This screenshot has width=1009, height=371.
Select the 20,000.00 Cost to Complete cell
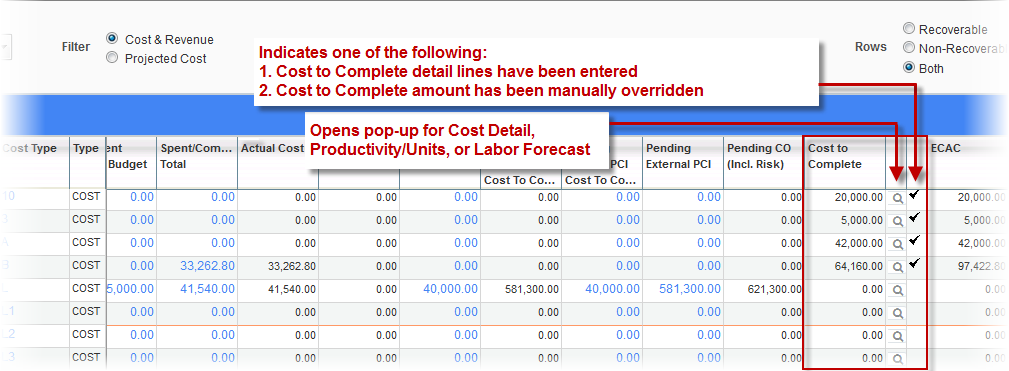844,198
